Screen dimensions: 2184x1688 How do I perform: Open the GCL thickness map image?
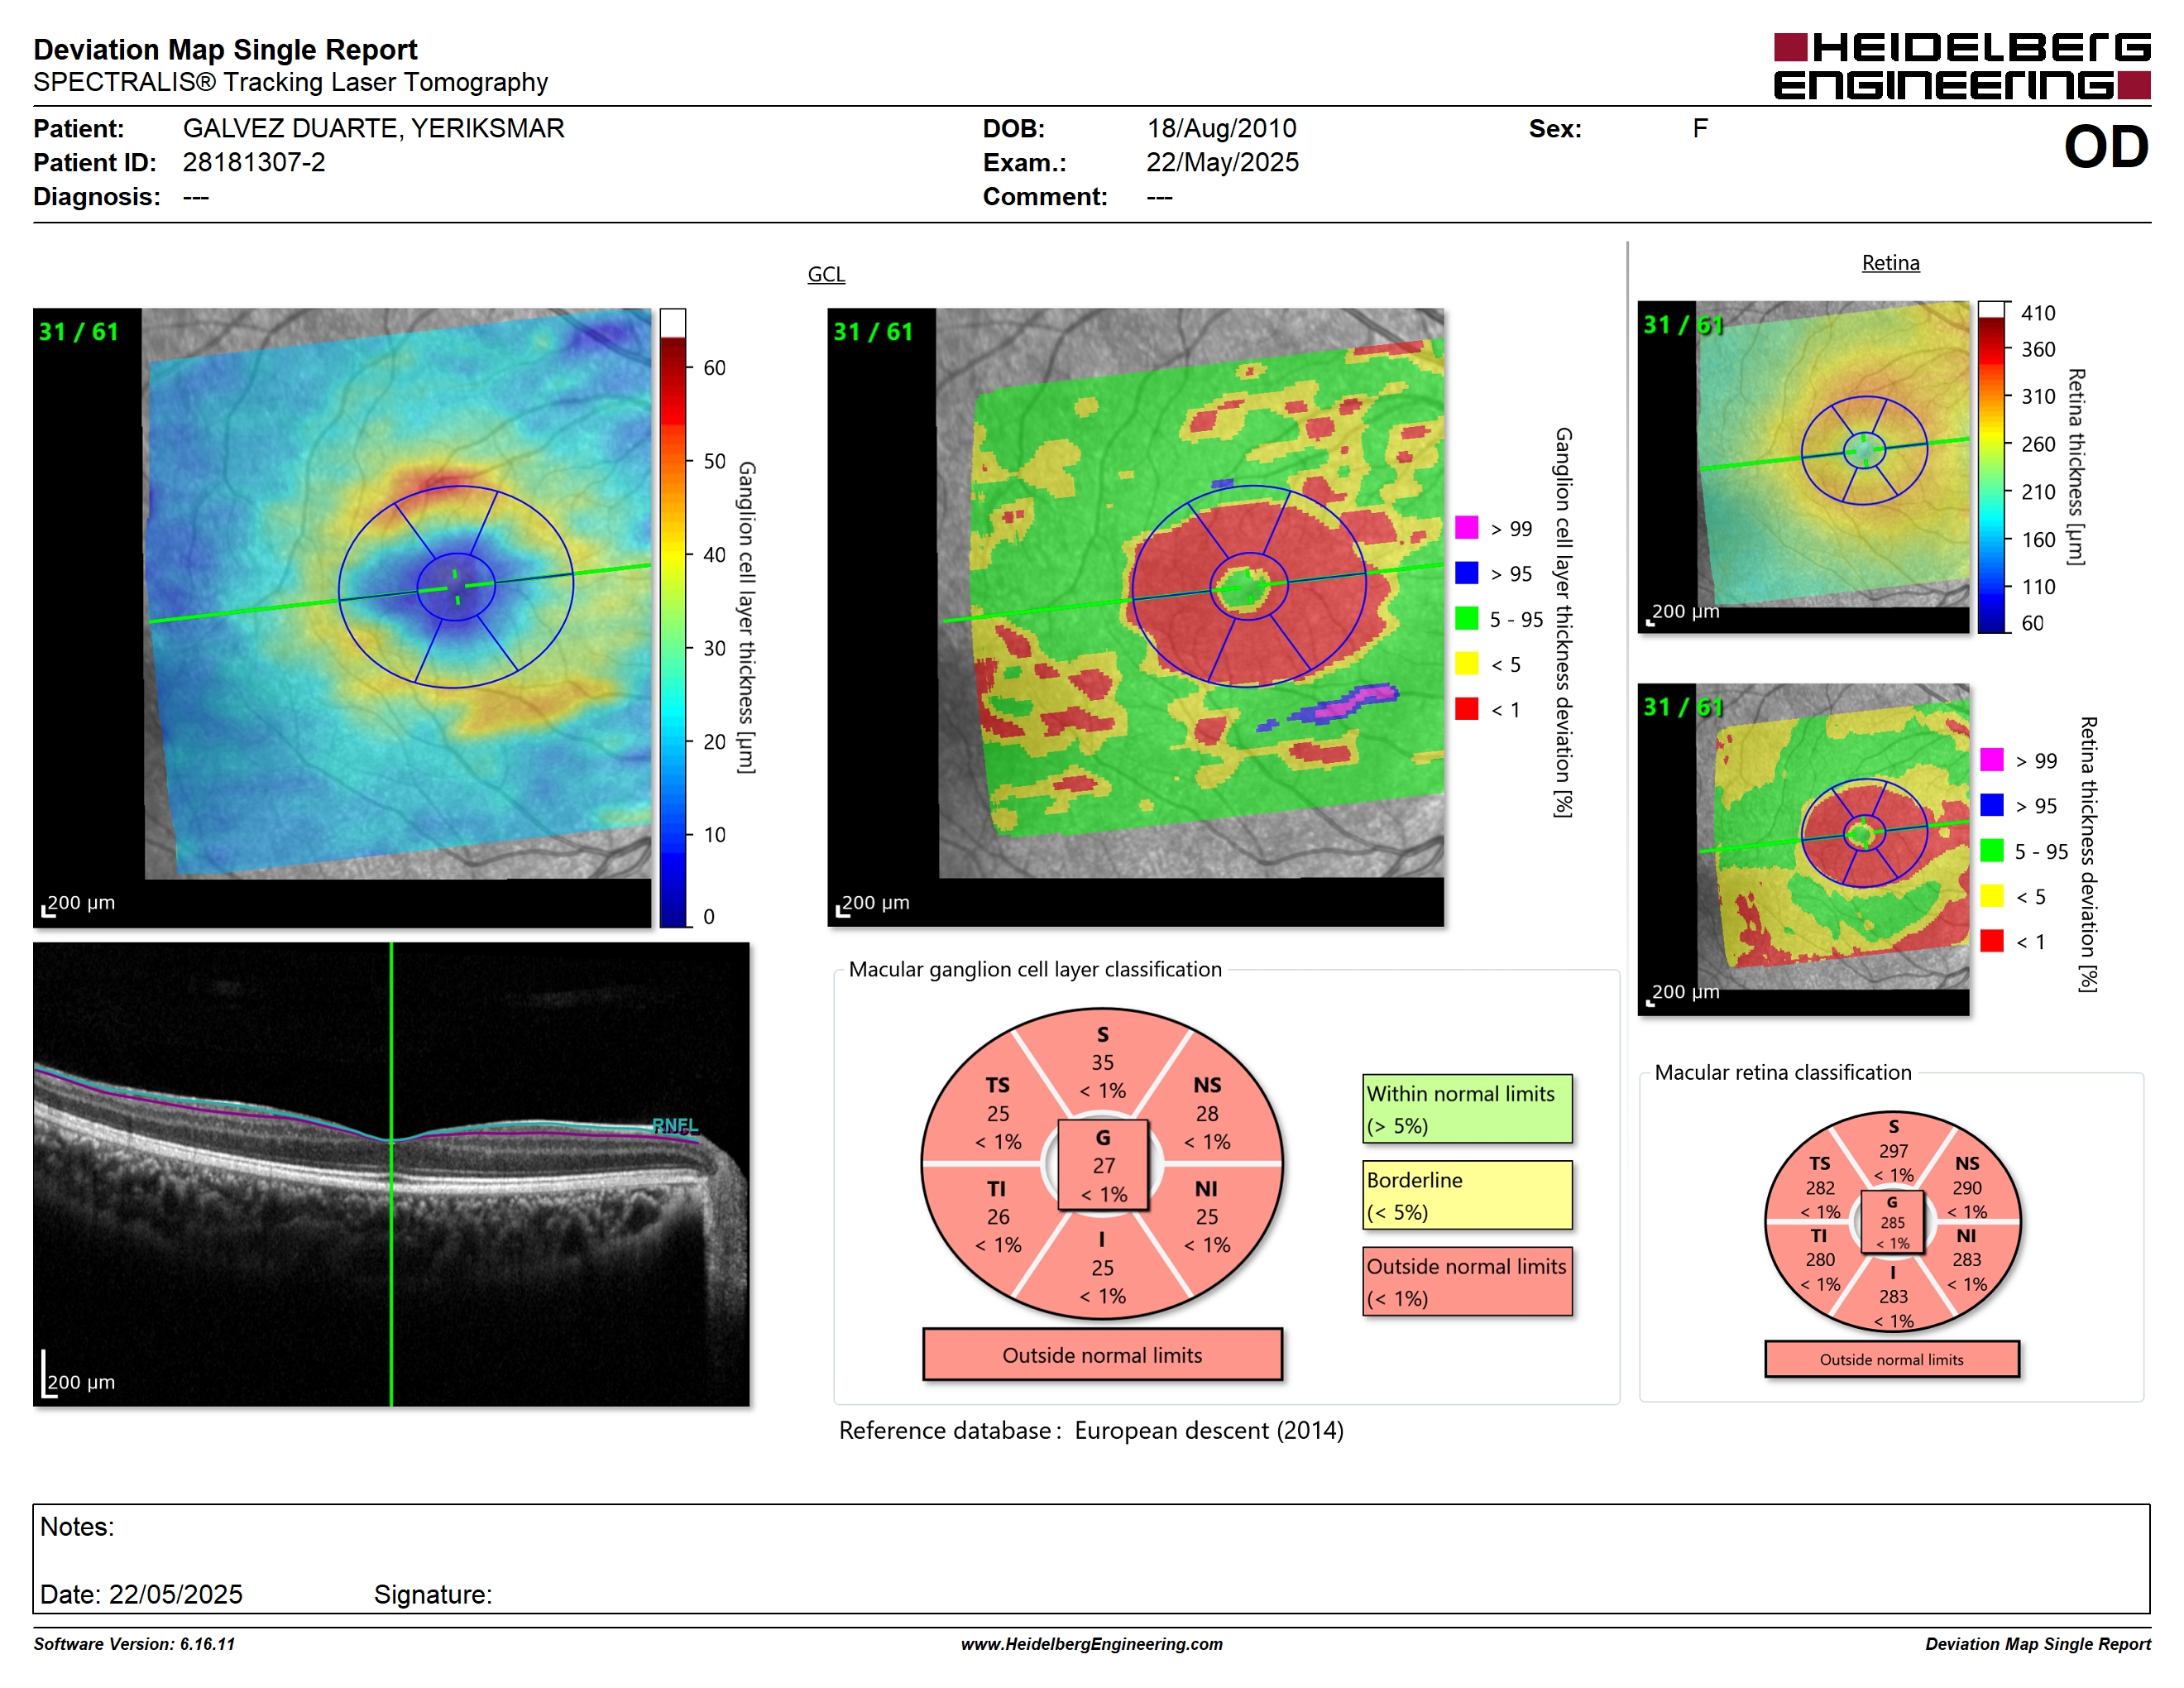342,617
